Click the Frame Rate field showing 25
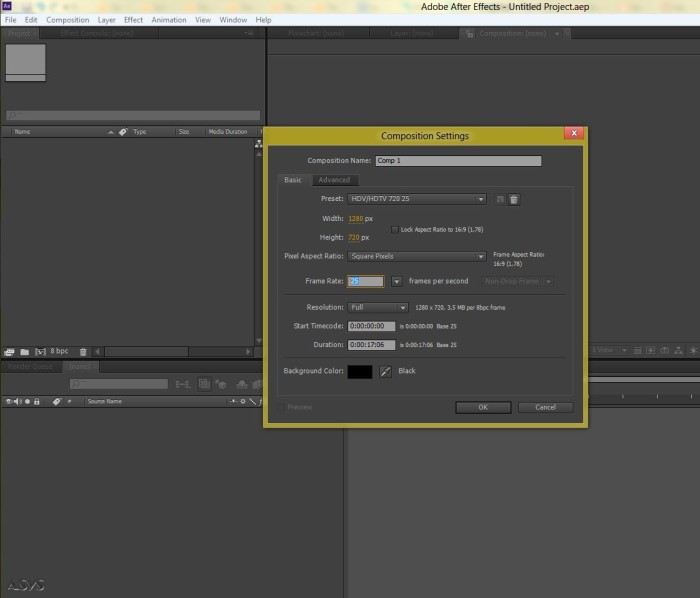Image resolution: width=700 pixels, height=598 pixels. coord(366,281)
